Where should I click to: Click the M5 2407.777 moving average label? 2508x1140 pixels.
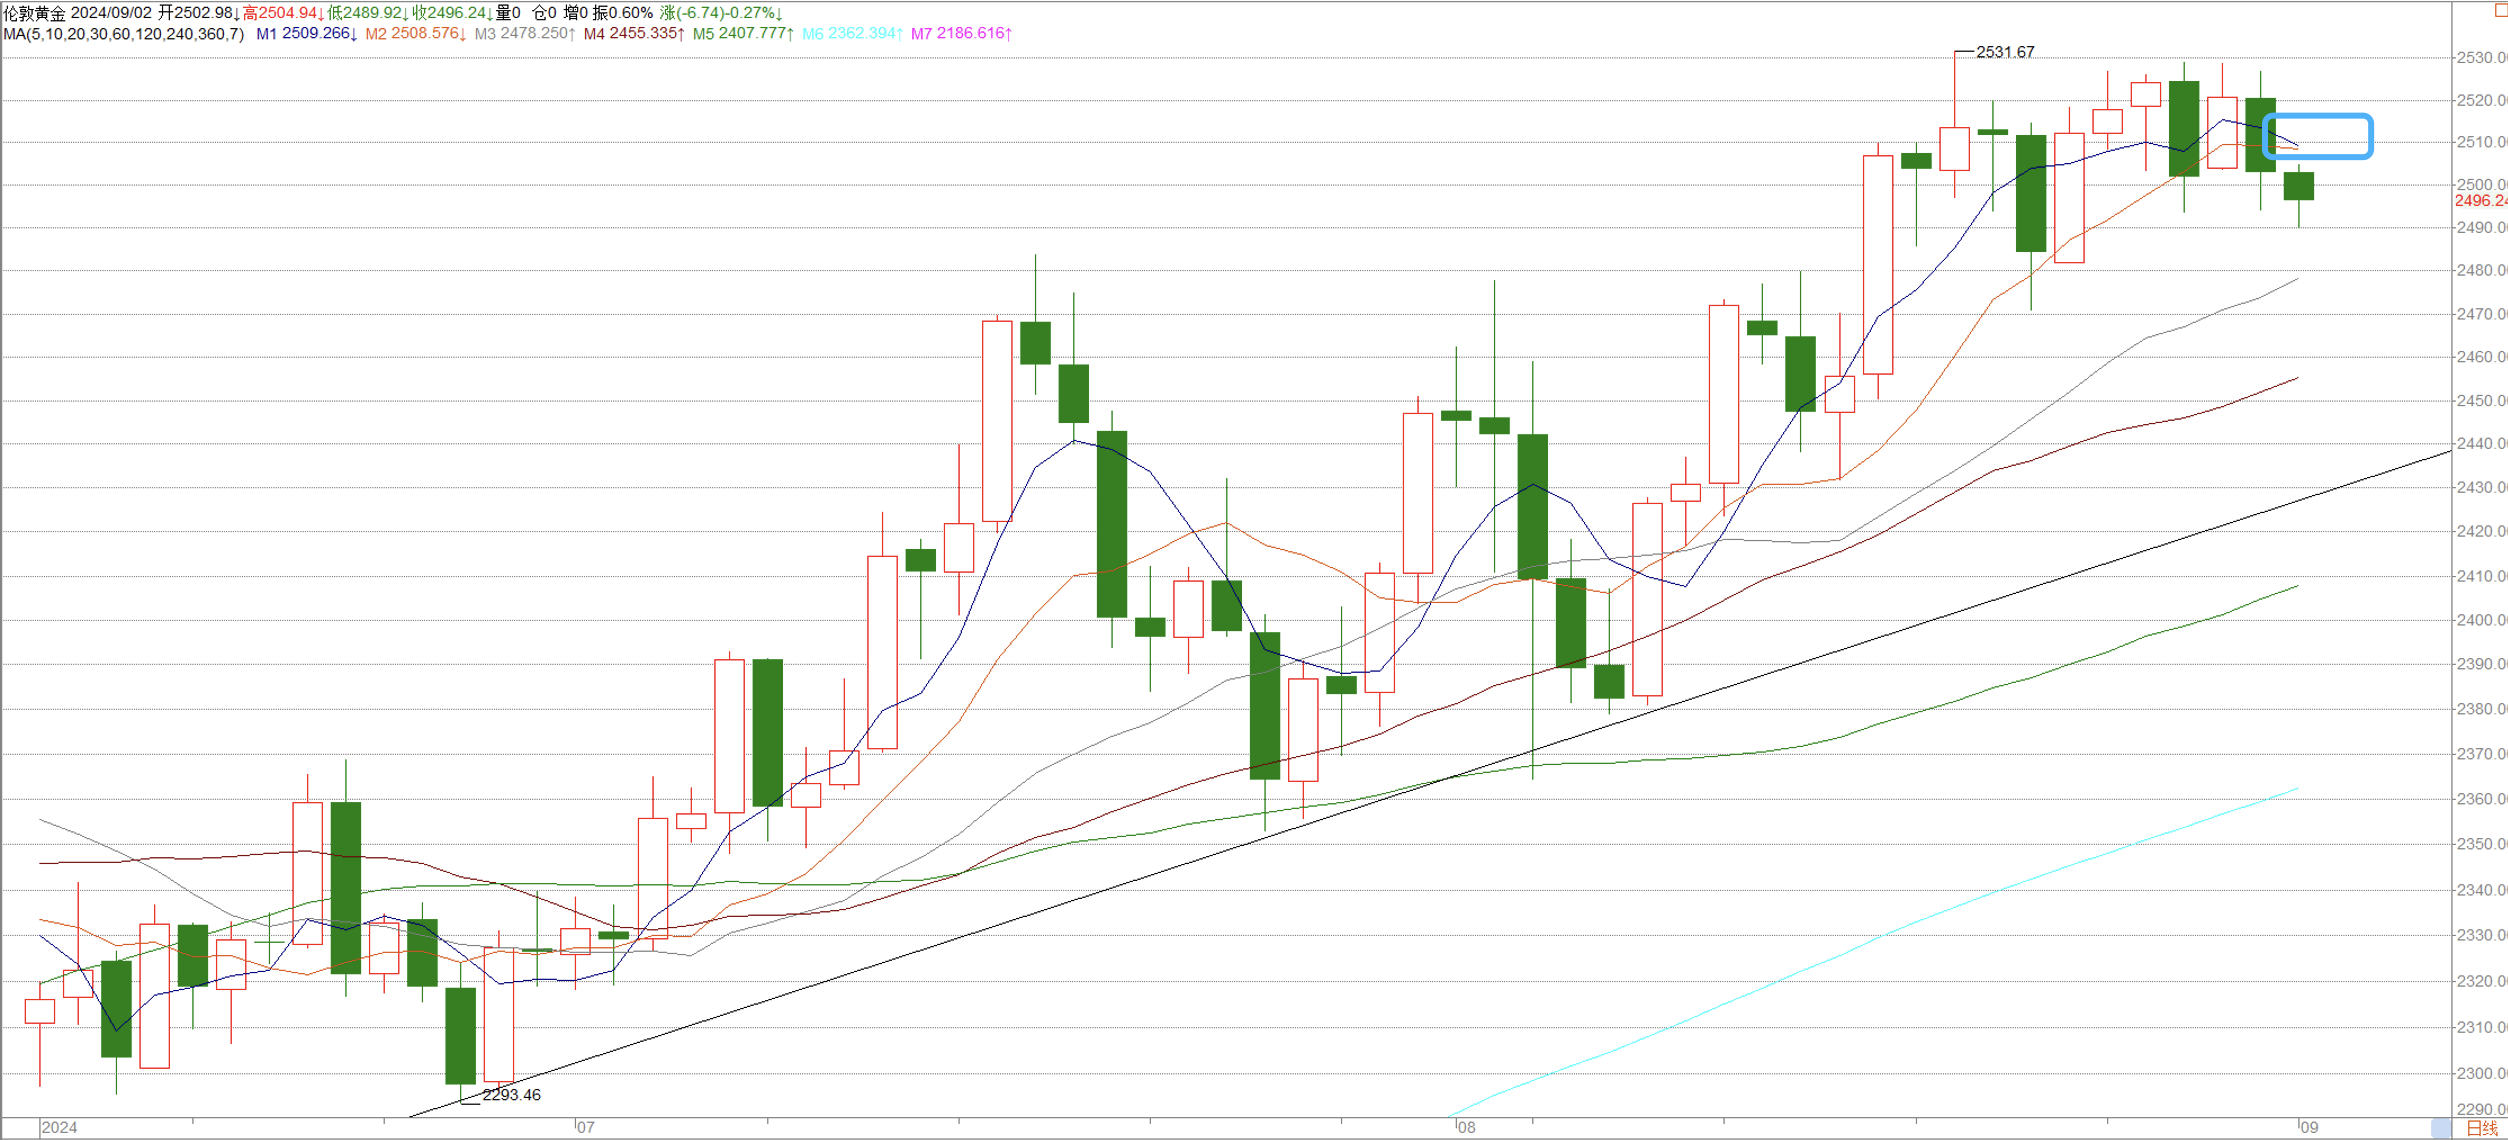743,34
